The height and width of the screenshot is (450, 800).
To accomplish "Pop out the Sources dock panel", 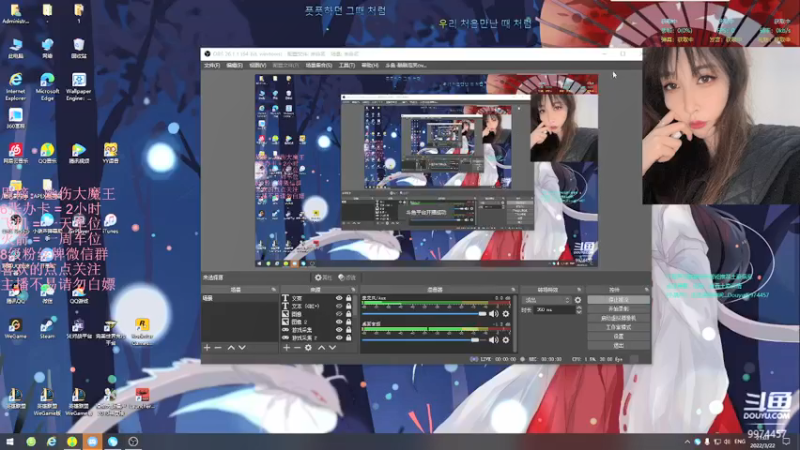I will click(x=353, y=290).
